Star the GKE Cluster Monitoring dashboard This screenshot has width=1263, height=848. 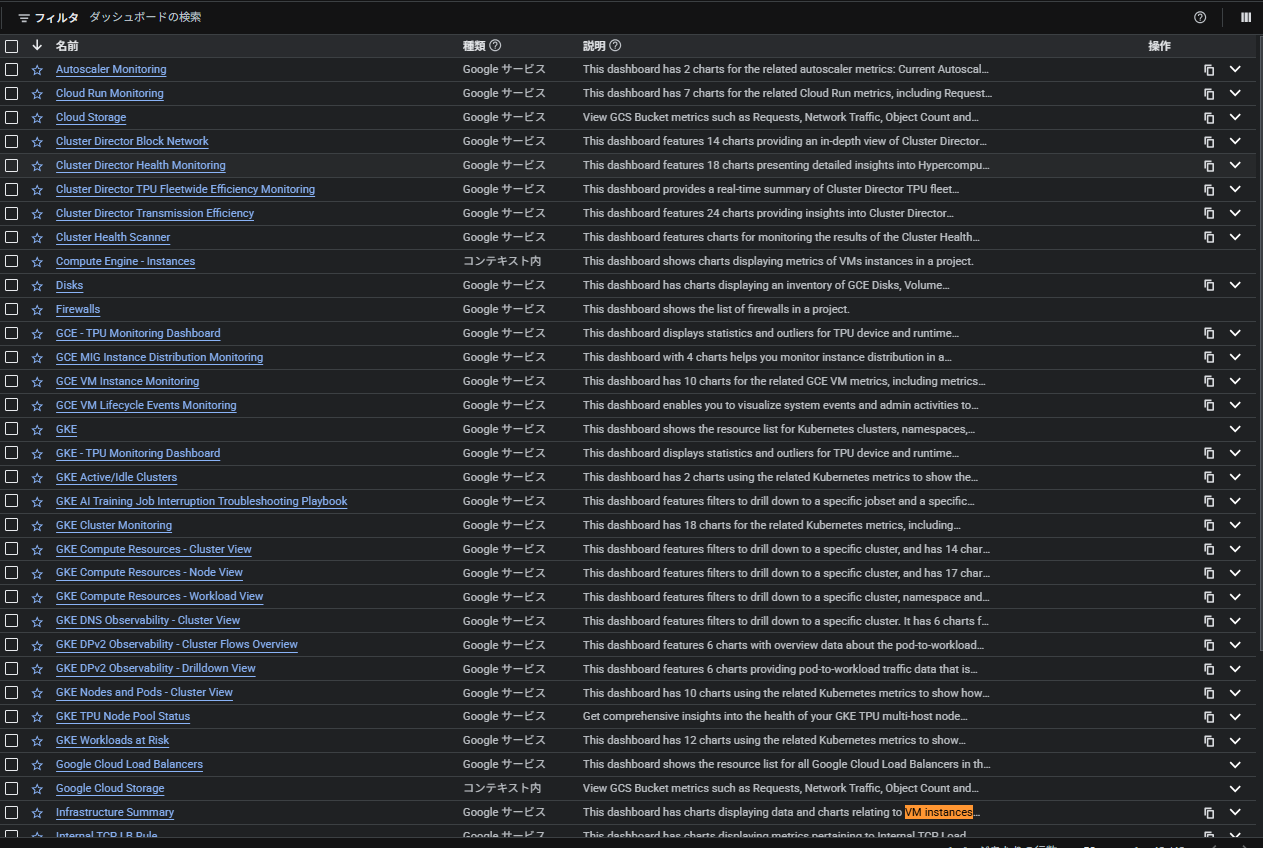(x=37, y=526)
